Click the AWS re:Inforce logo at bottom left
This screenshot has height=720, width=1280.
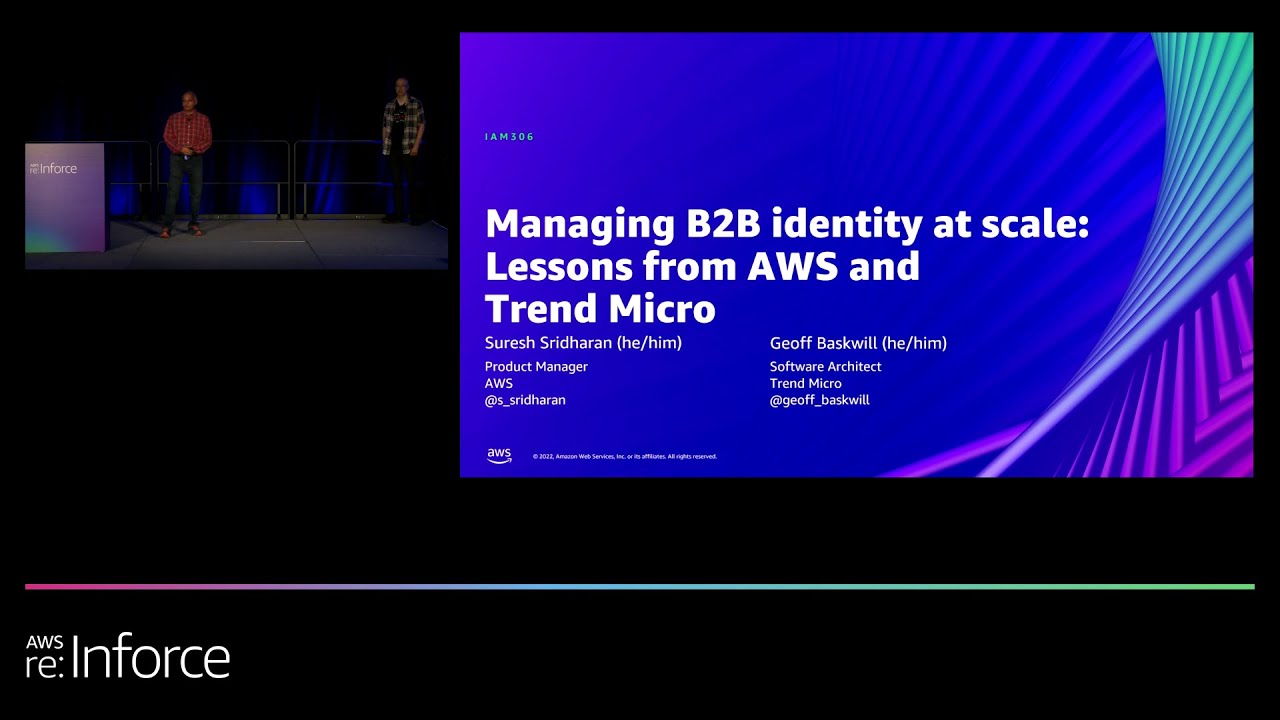tap(128, 656)
